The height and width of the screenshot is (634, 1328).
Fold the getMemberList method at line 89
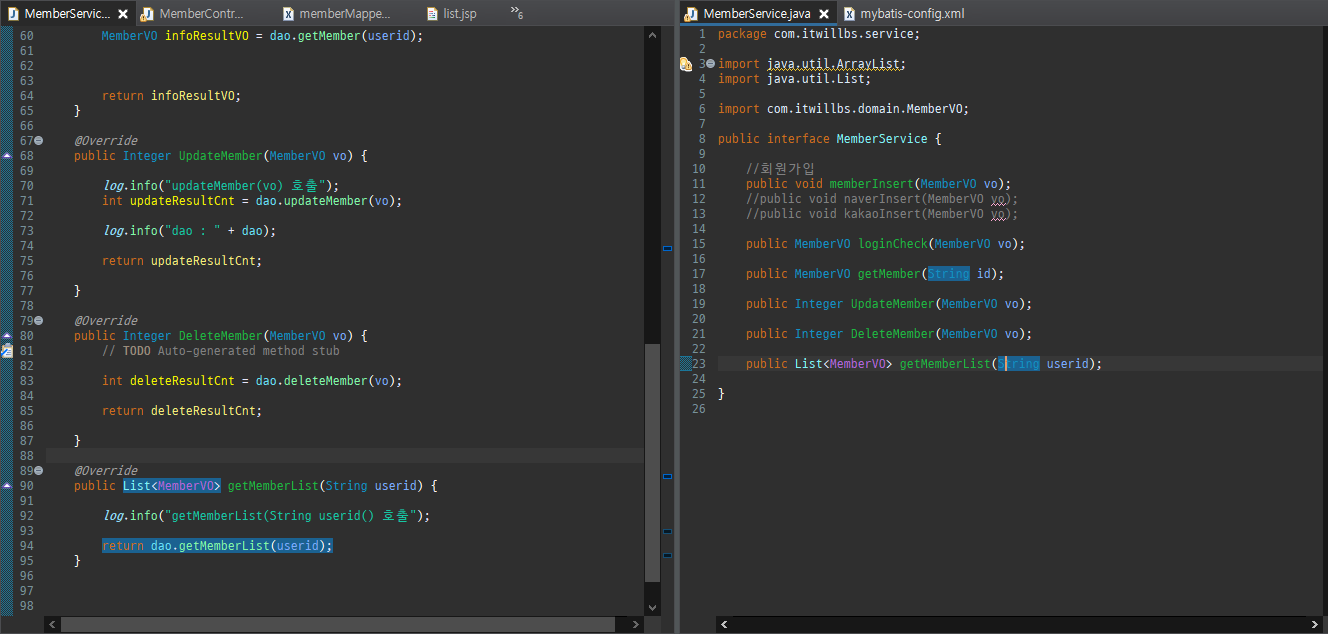tap(39, 471)
